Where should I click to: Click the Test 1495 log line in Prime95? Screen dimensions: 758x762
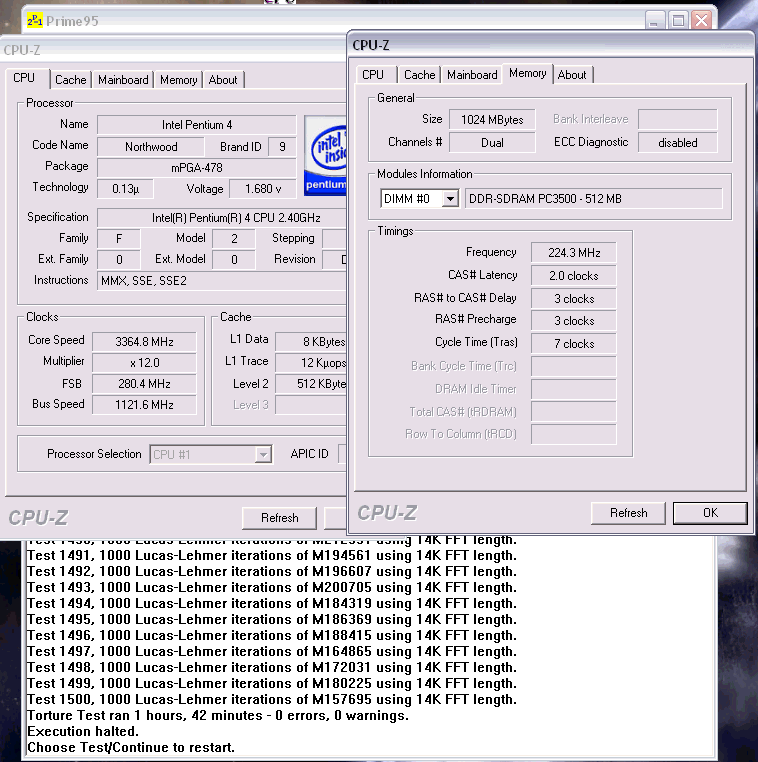coord(272,619)
